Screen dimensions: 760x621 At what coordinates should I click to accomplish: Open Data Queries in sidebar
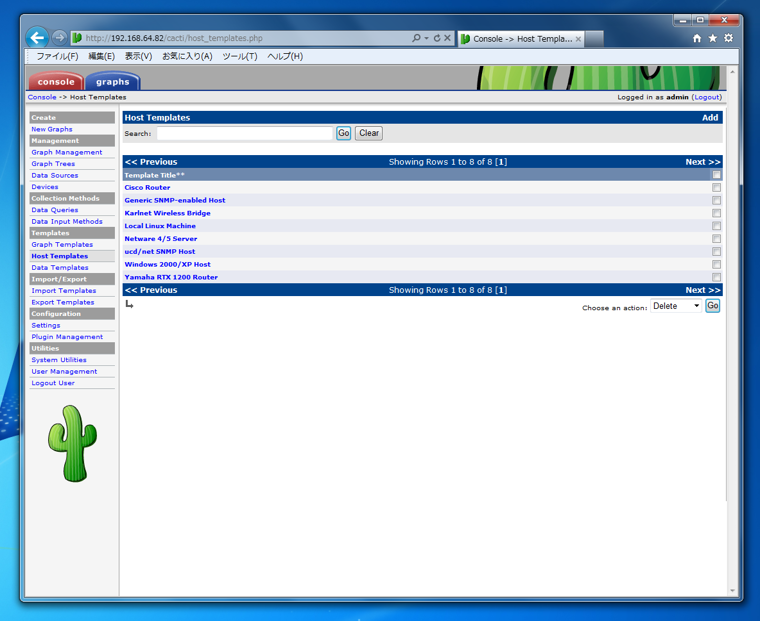point(55,210)
